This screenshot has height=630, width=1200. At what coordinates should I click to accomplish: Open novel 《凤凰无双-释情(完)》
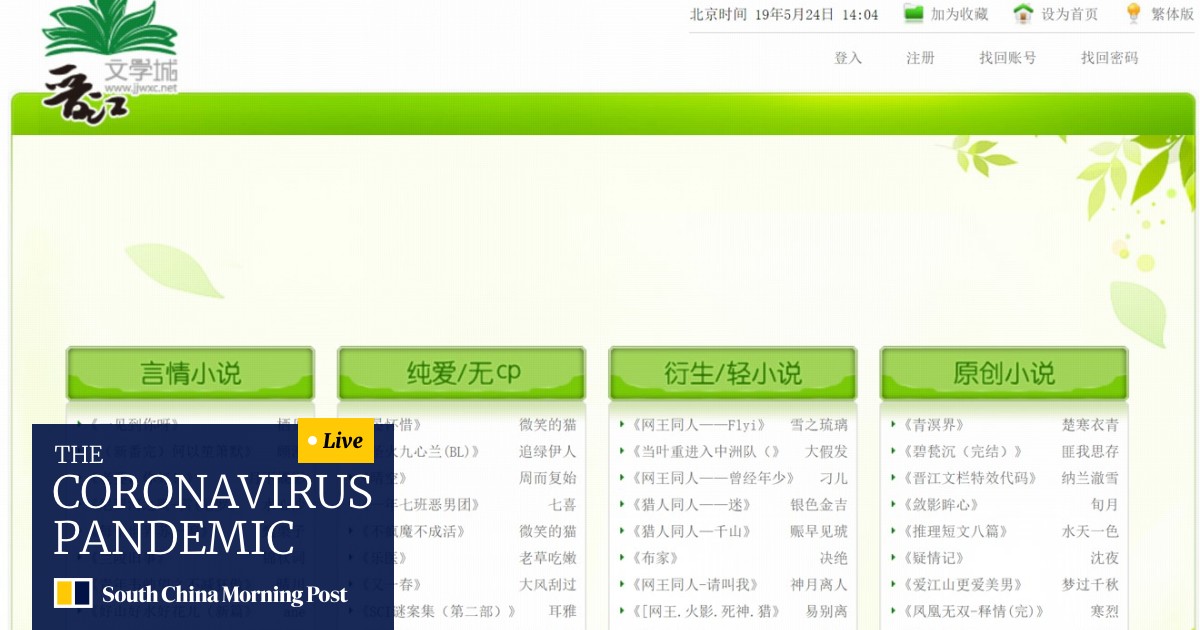972,611
